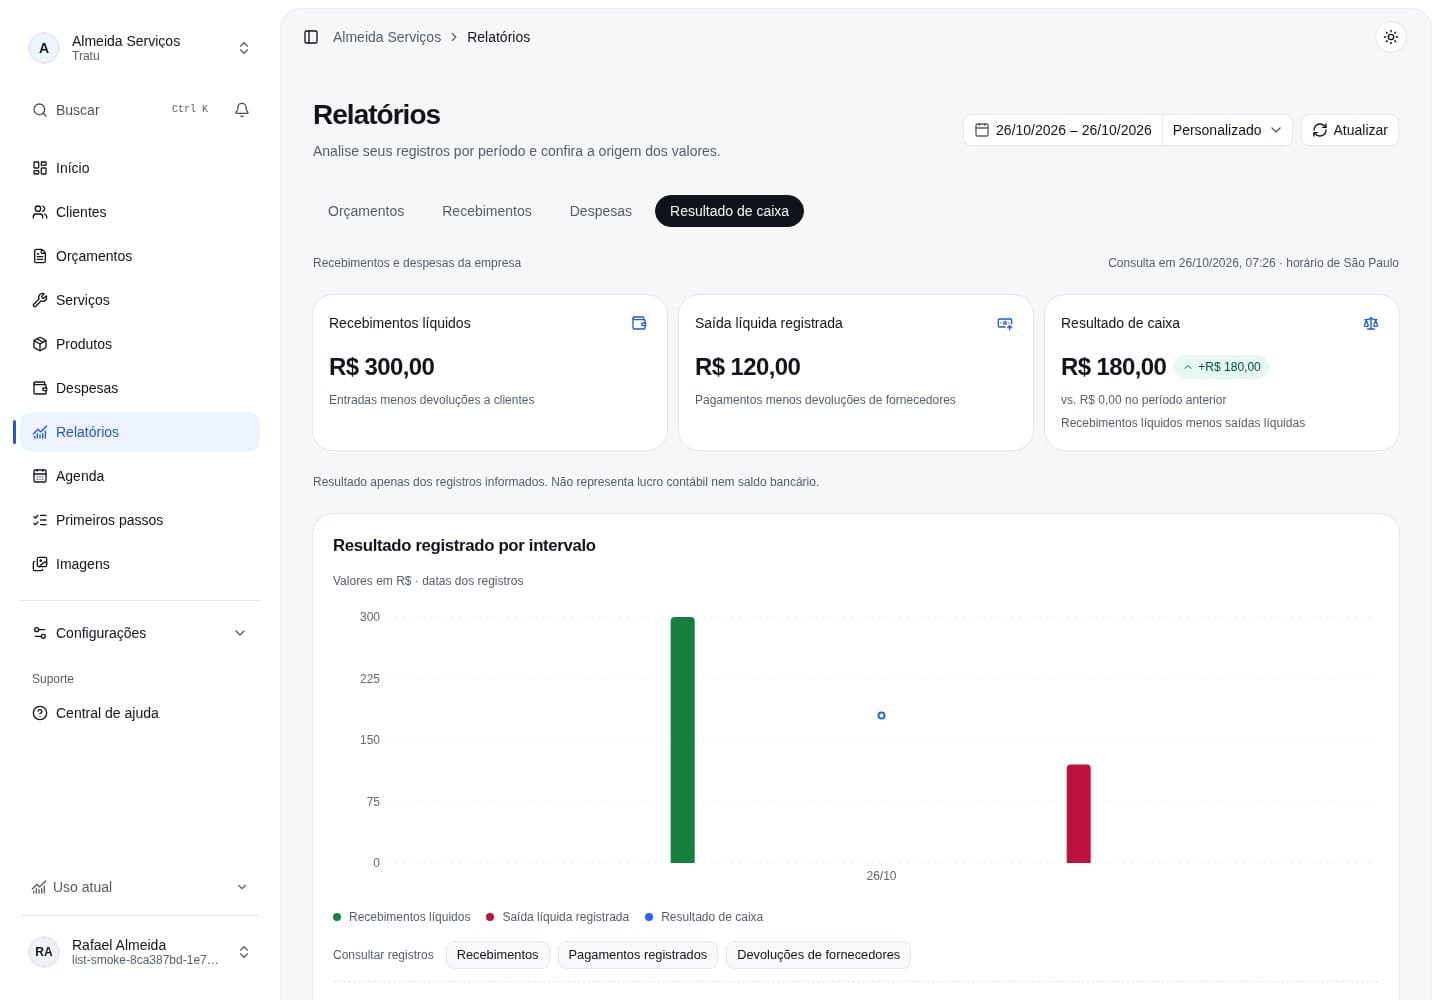Switch to the Recebimentos tab
Viewport: 1440px width, 1000px height.
tap(487, 211)
